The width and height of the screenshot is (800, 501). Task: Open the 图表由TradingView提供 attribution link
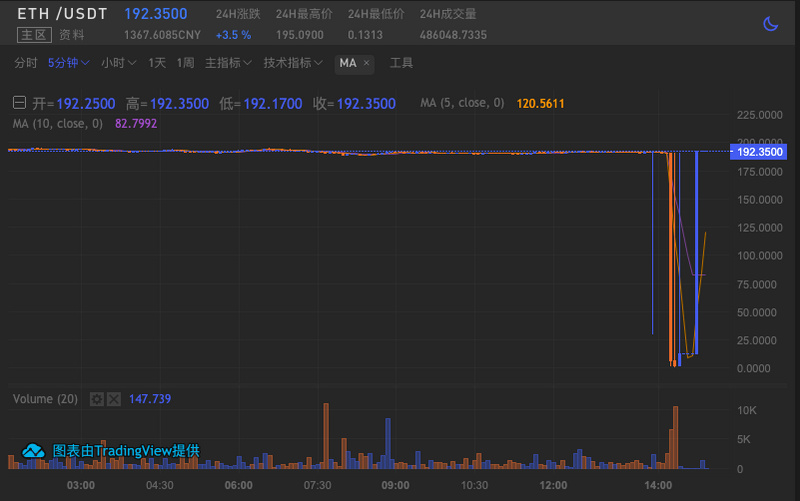(x=126, y=450)
